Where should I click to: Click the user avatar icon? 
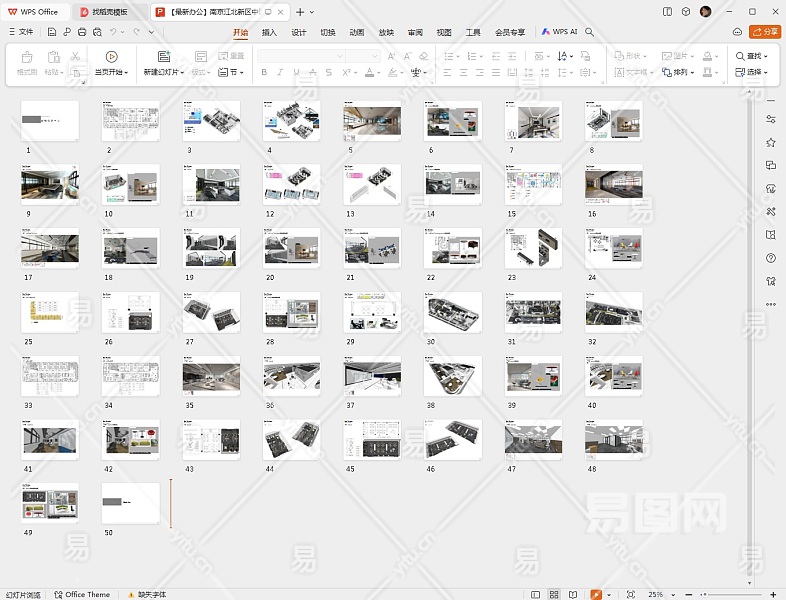[x=706, y=11]
